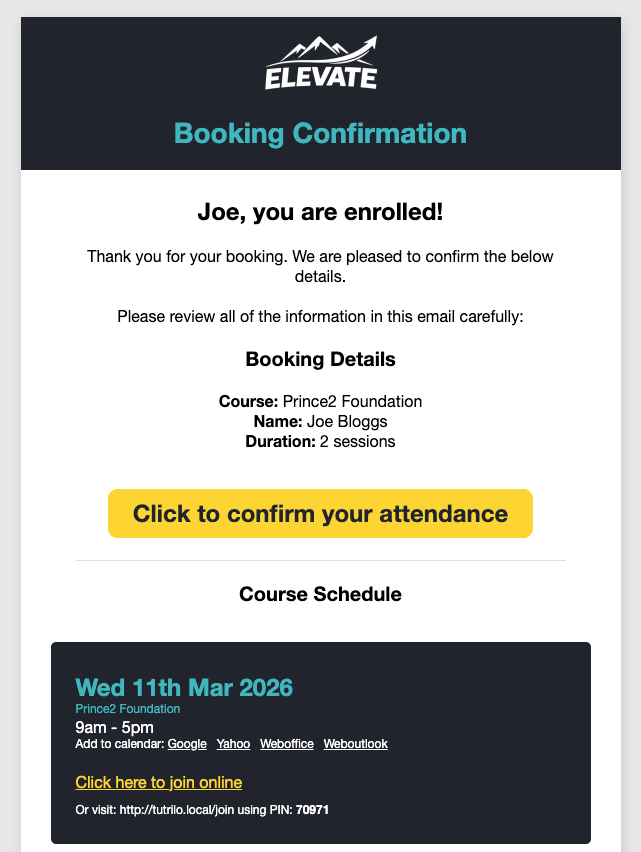Click here to join online link

click(158, 782)
